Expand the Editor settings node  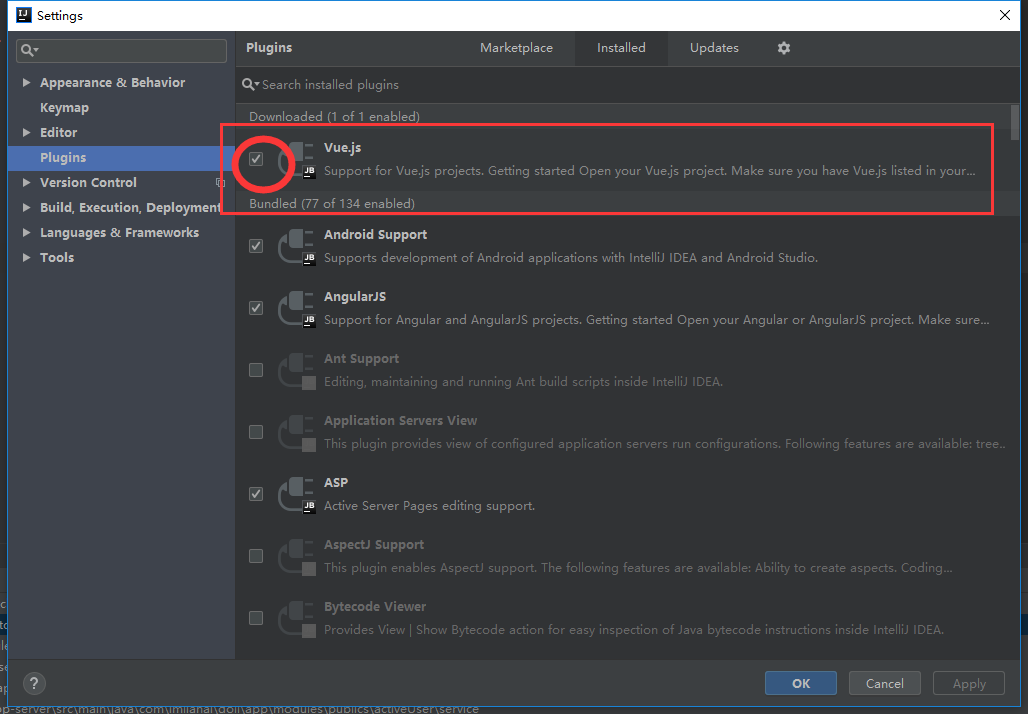tap(26, 132)
